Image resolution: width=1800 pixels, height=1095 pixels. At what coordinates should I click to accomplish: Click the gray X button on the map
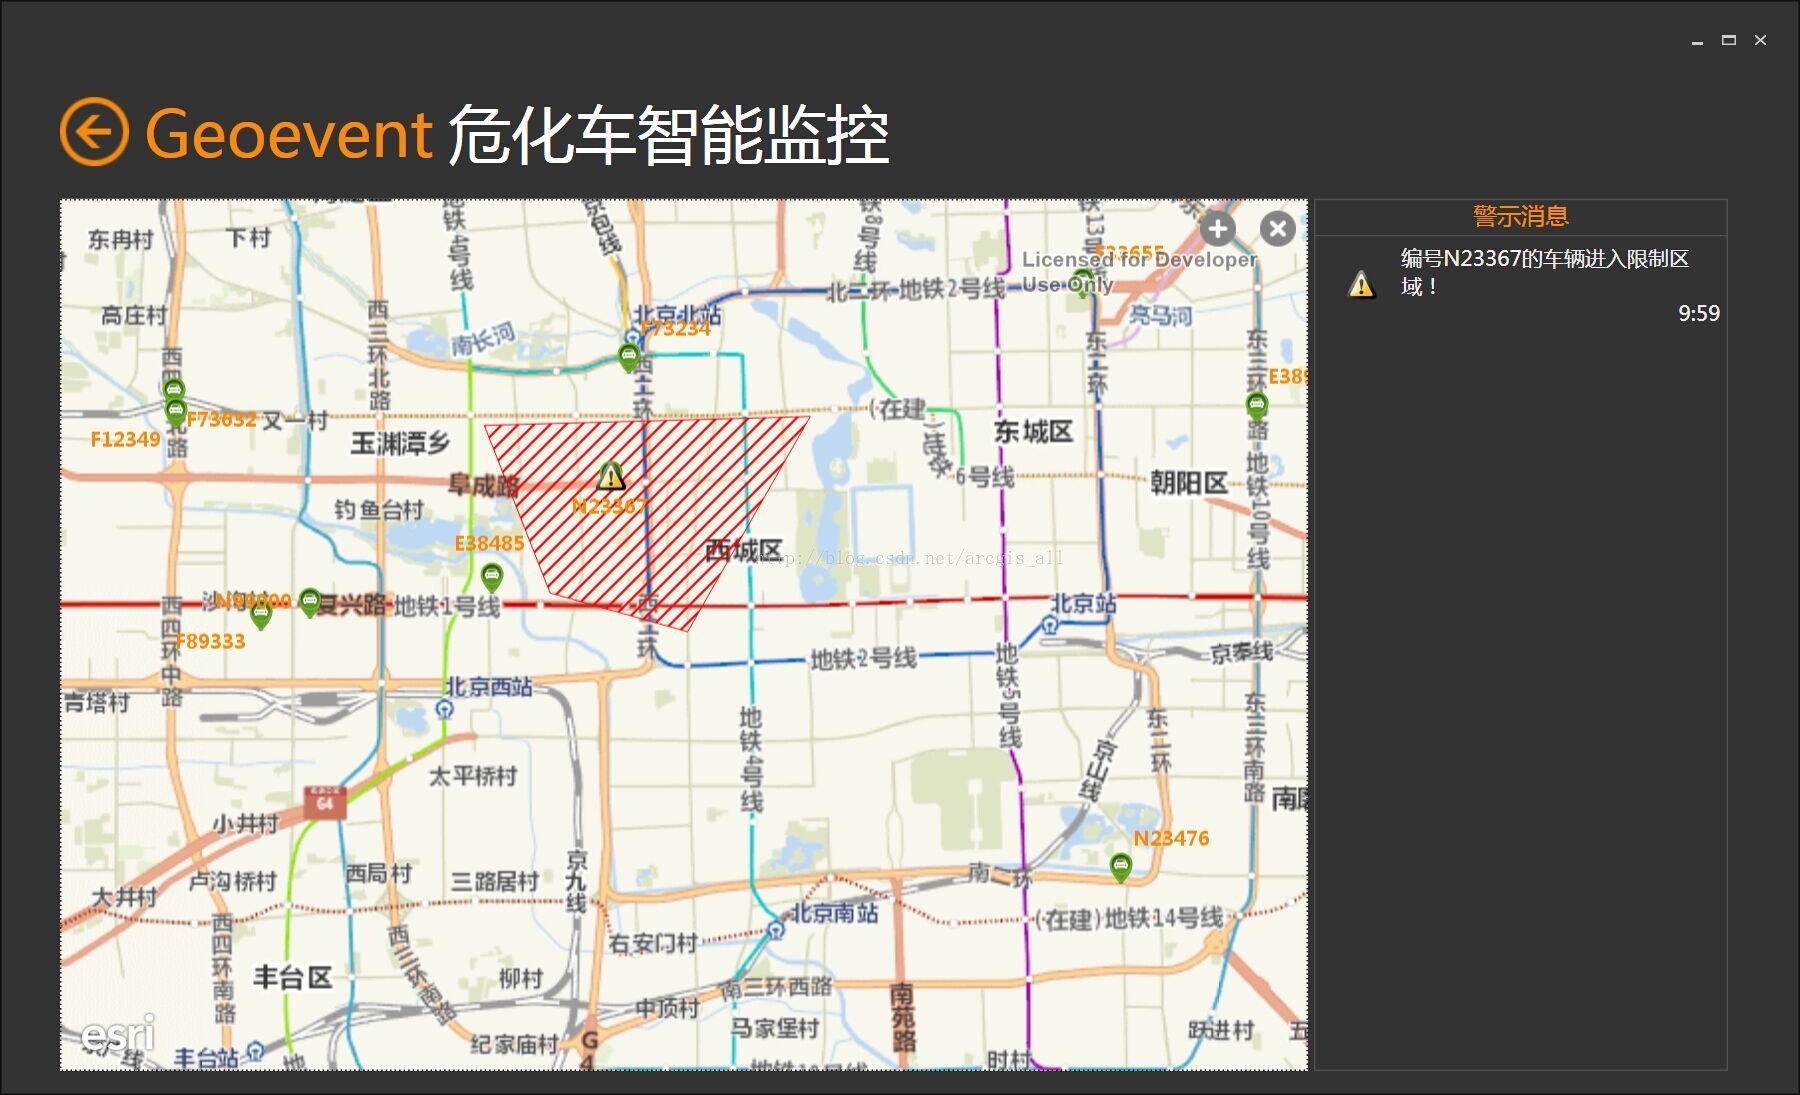[1277, 229]
